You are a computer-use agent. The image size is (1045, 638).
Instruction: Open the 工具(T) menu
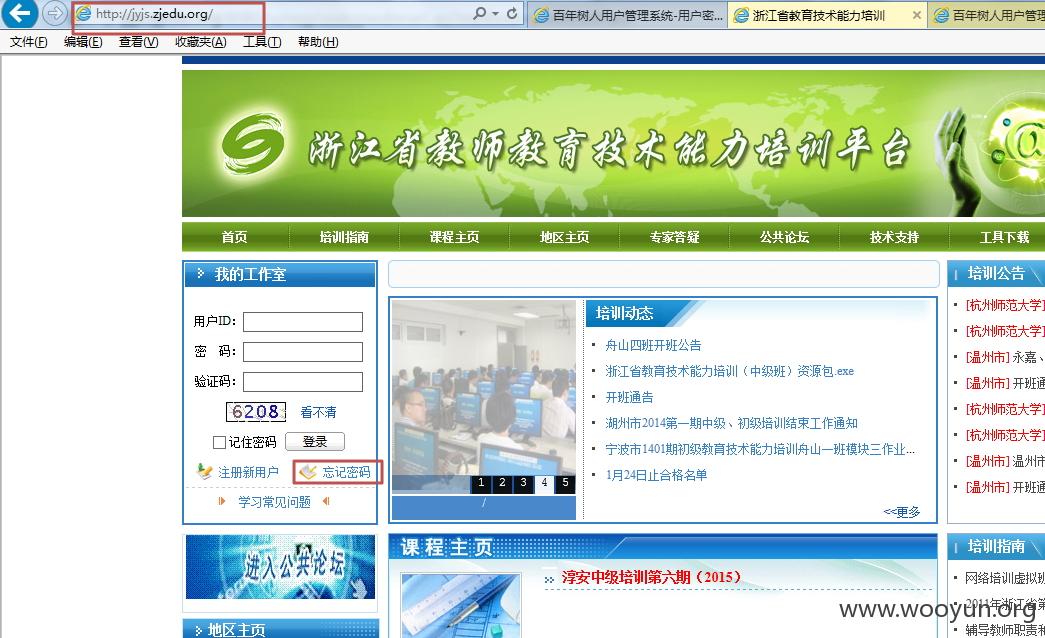tap(262, 42)
